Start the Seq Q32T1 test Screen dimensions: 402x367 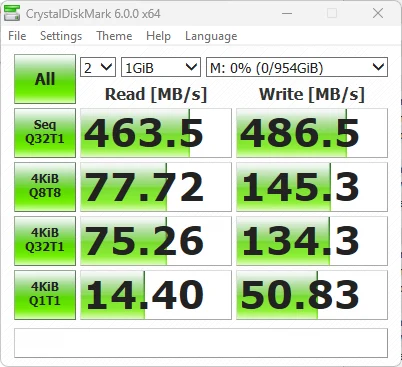pyautogui.click(x=45, y=133)
